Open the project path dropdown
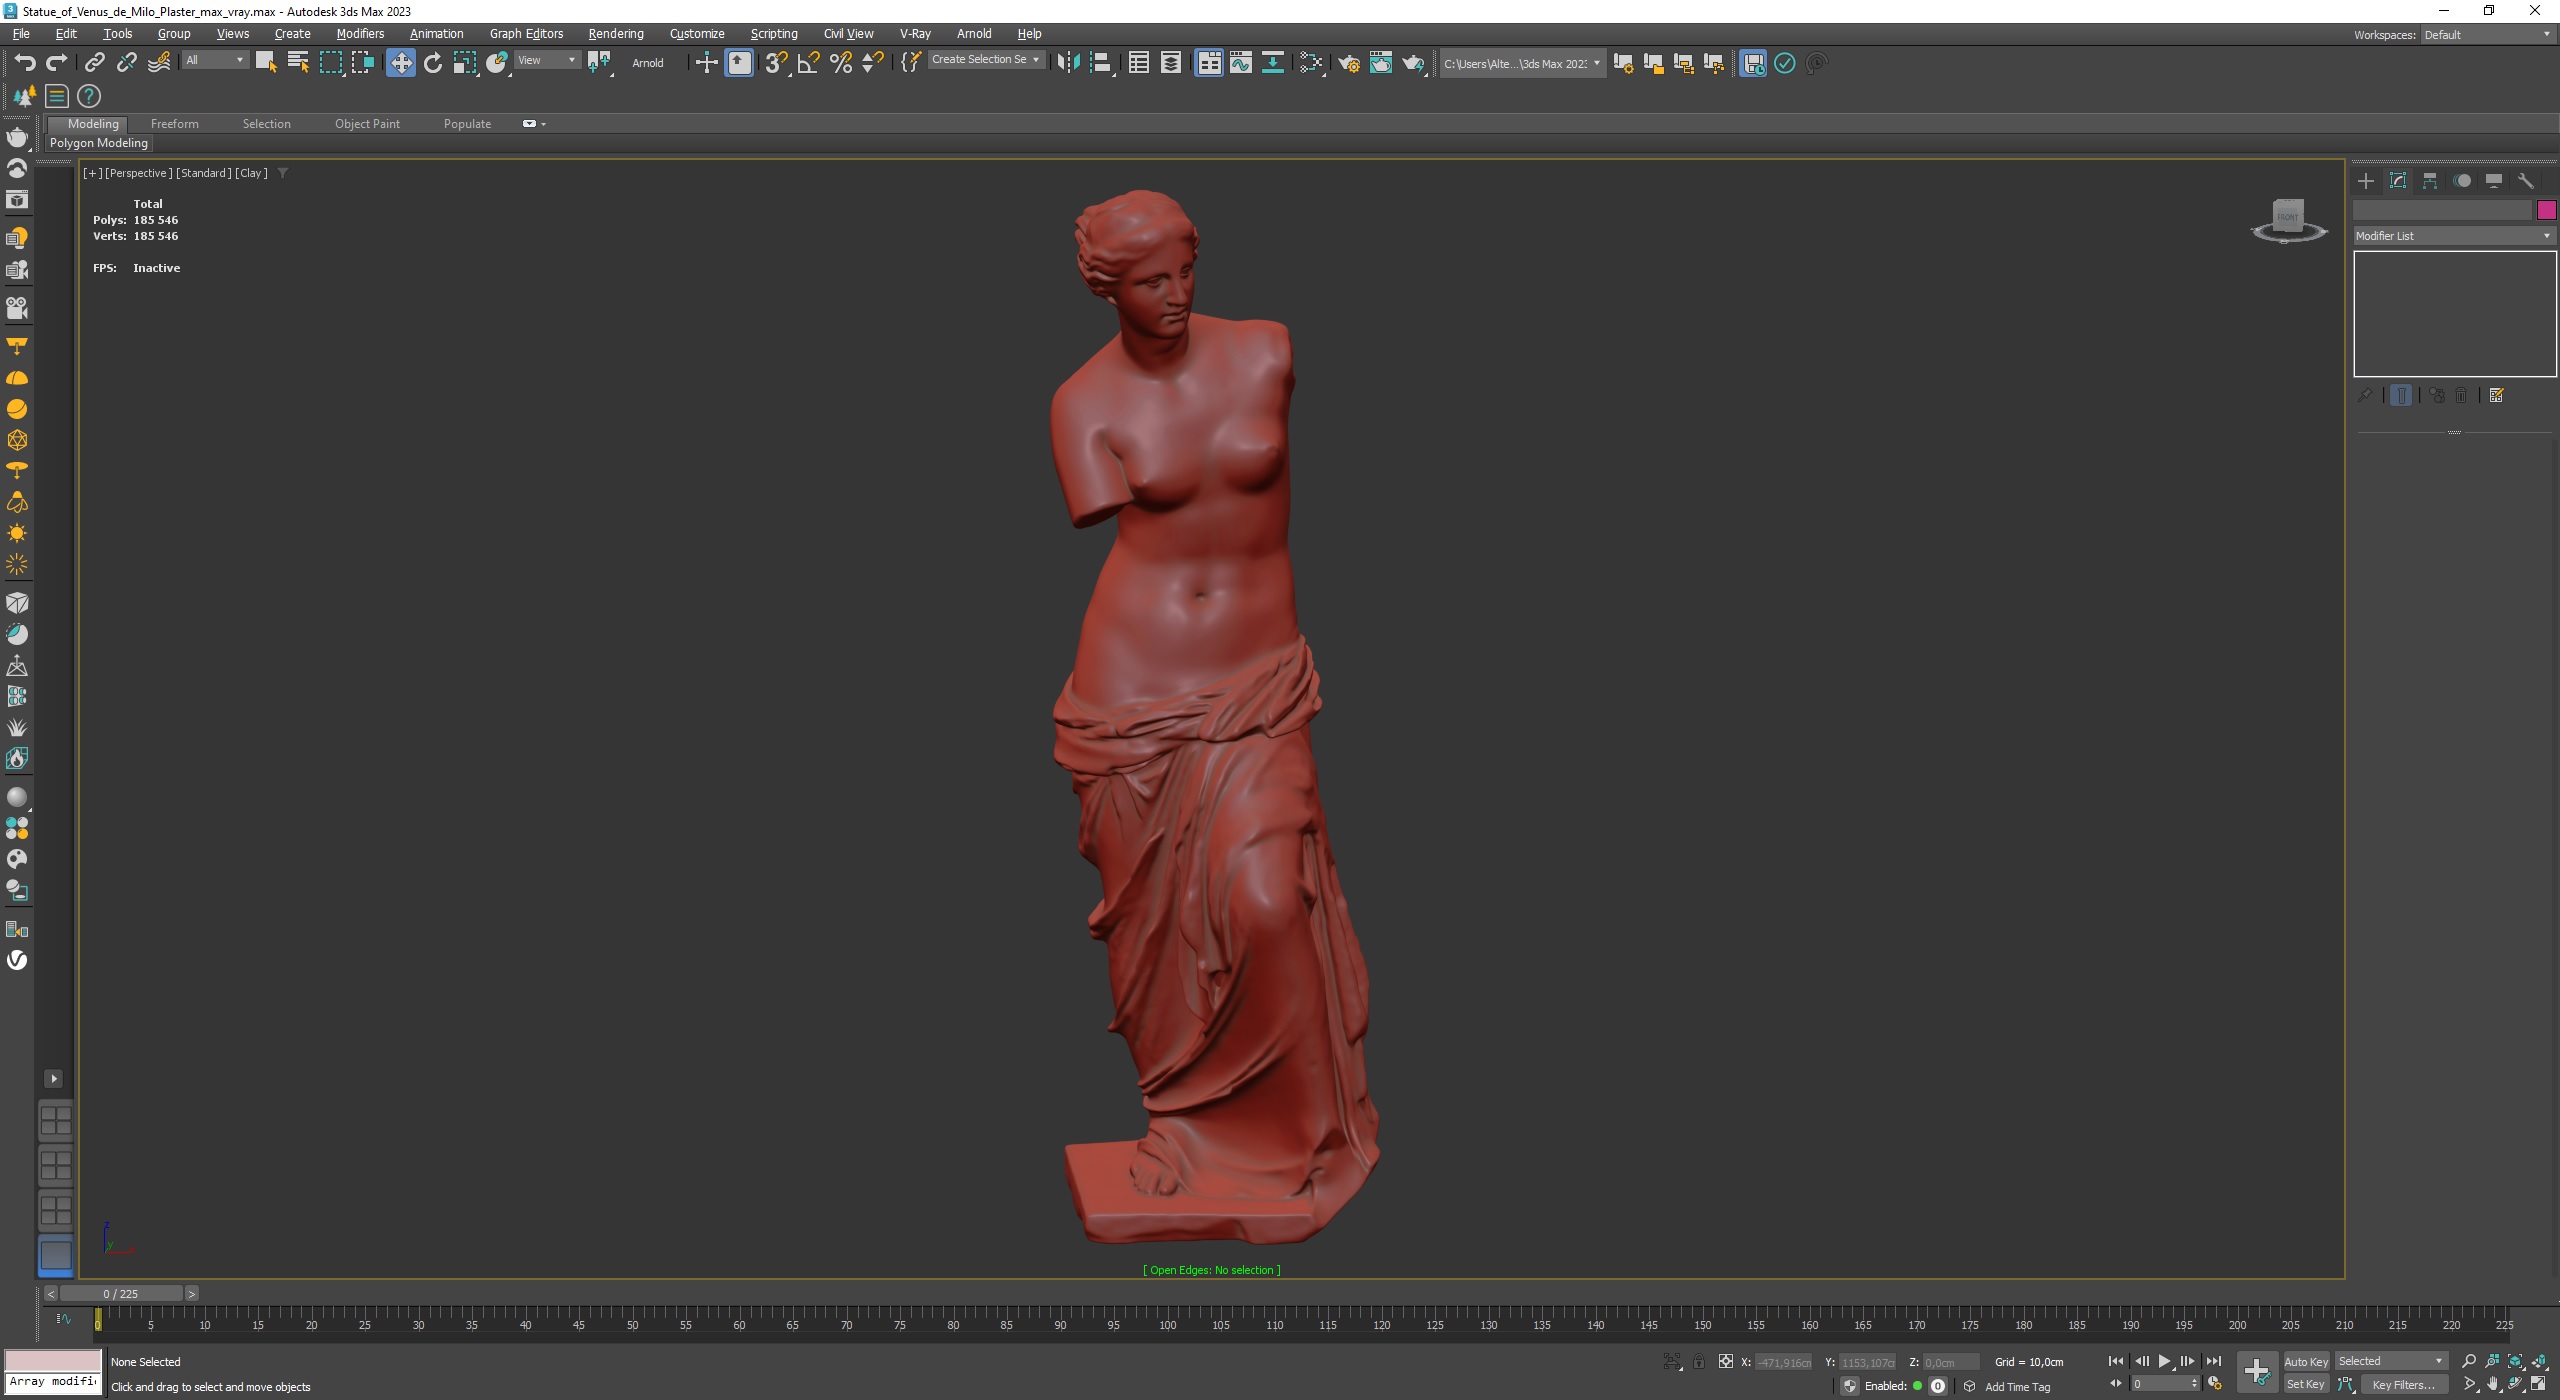This screenshot has width=2560, height=1400. point(1522,64)
